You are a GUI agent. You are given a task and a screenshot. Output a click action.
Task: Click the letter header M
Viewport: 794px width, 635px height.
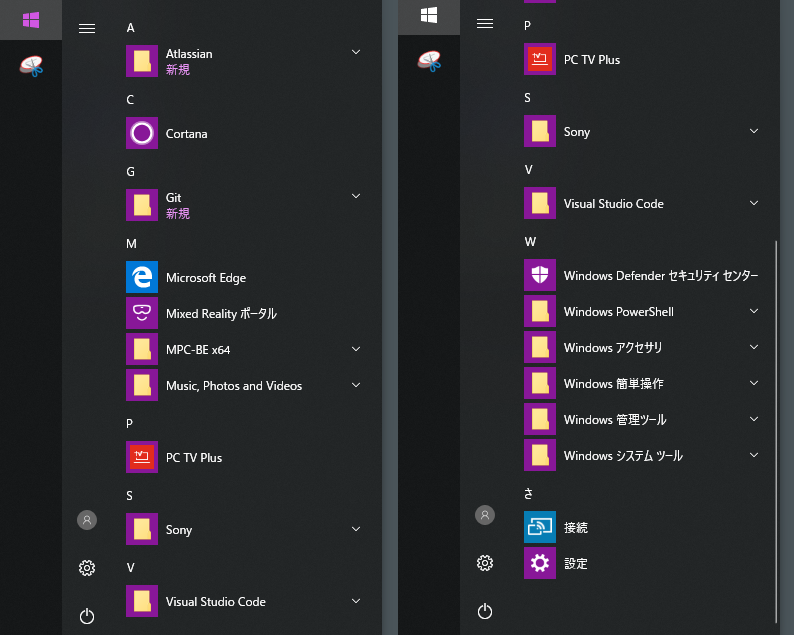(x=131, y=243)
